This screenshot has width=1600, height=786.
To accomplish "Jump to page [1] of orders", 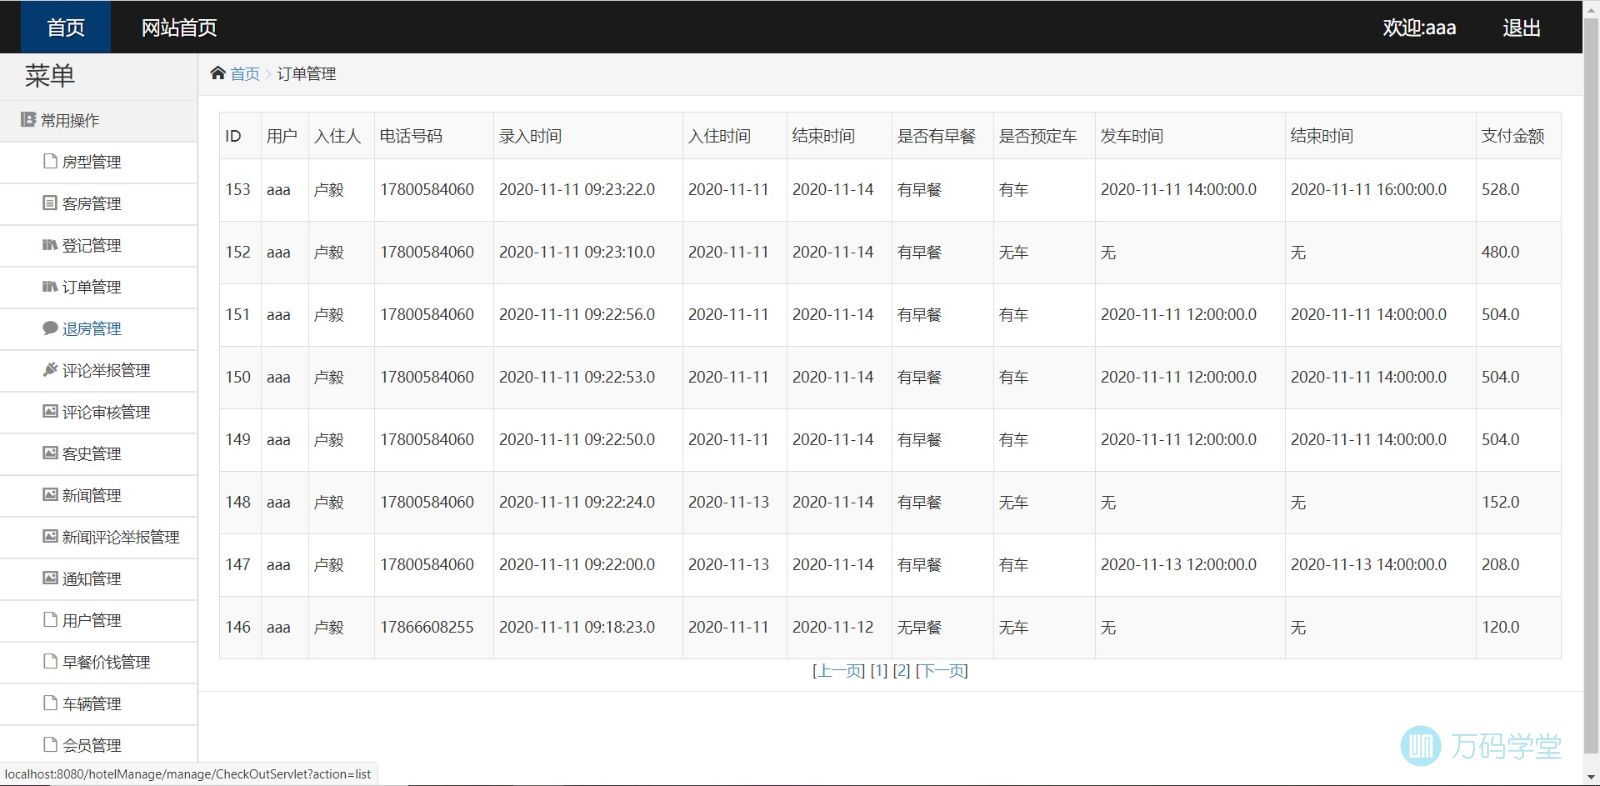I will pos(879,671).
